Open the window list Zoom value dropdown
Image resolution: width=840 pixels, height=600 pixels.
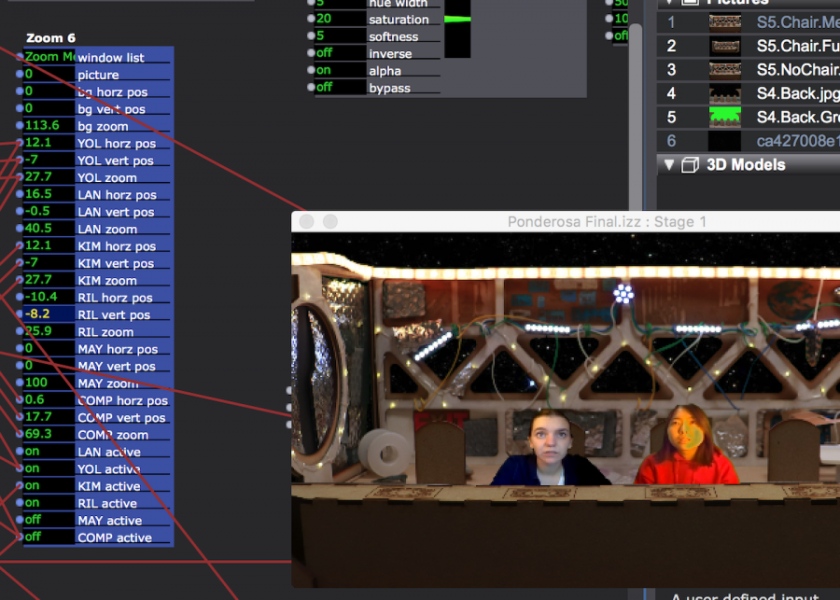[48, 57]
